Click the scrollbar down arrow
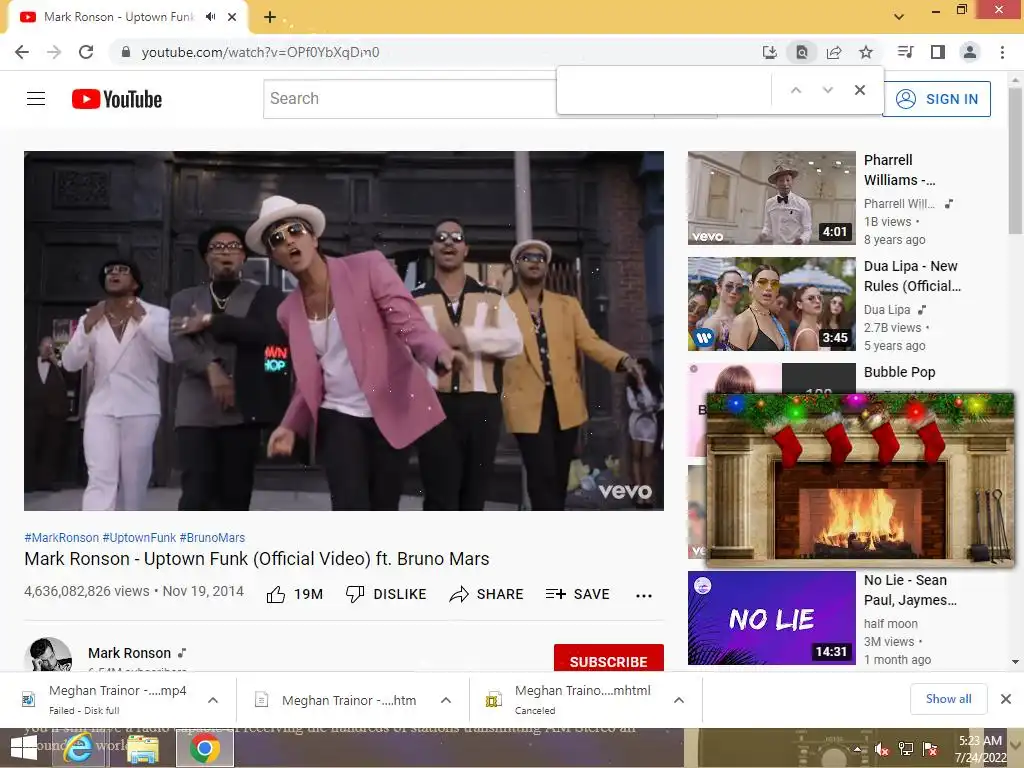Screen dimensions: 1024x768 click(x=1016, y=662)
